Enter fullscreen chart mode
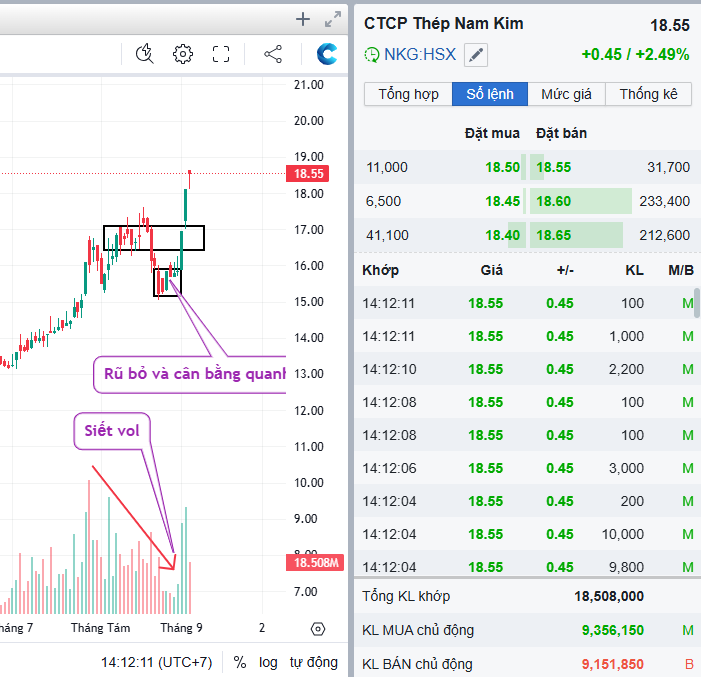The width and height of the screenshot is (701, 677). [221, 54]
